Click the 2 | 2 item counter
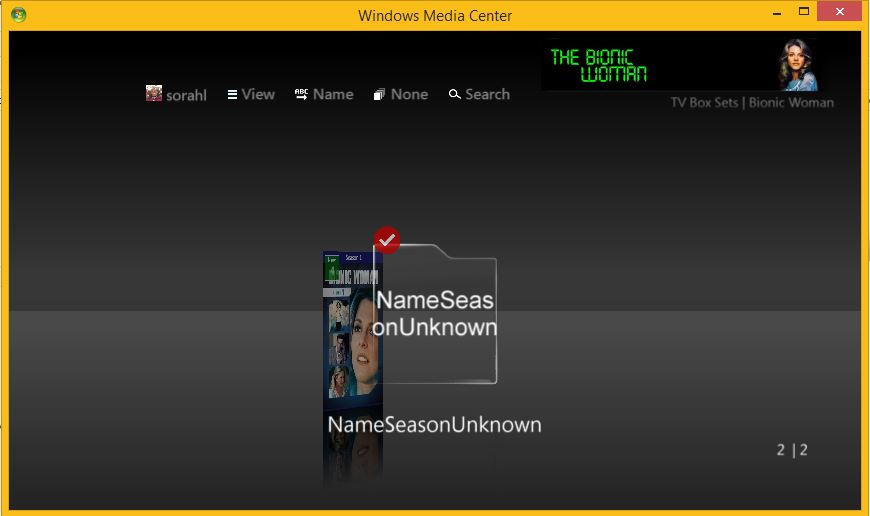This screenshot has width=870, height=516. pos(792,450)
